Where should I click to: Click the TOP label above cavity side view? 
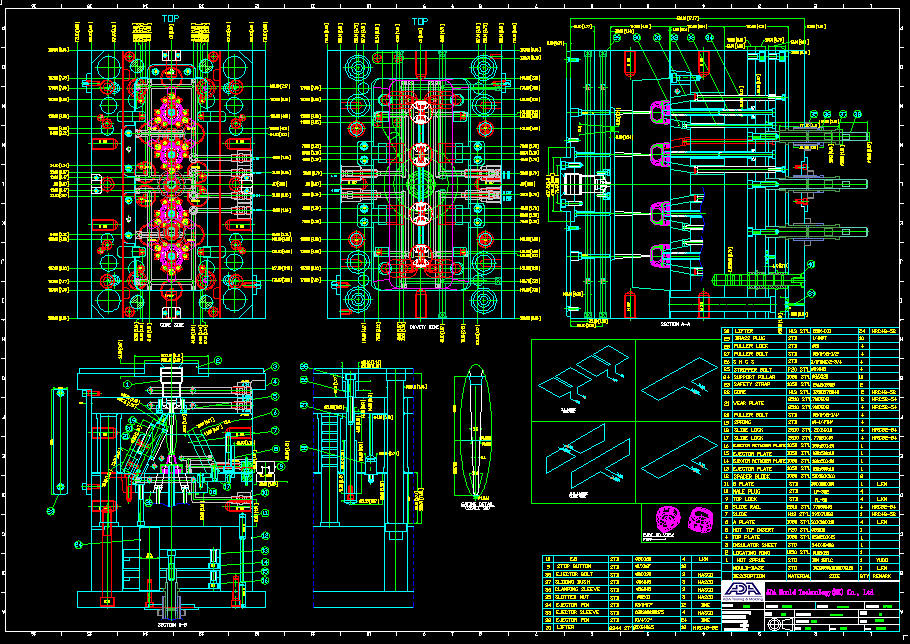(420, 21)
